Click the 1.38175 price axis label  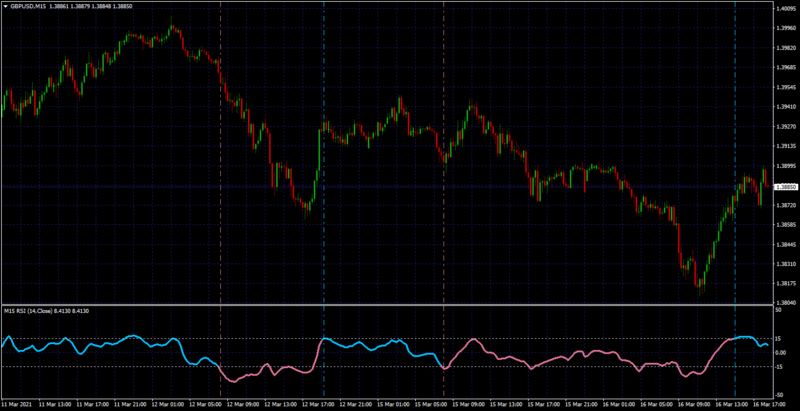785,284
